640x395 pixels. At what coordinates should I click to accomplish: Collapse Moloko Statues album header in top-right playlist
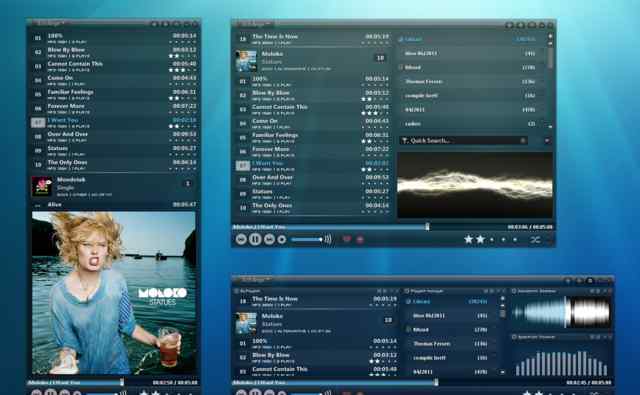[312, 61]
